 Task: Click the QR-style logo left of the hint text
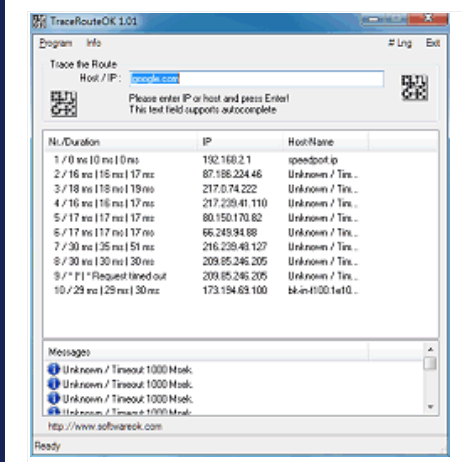click(64, 104)
